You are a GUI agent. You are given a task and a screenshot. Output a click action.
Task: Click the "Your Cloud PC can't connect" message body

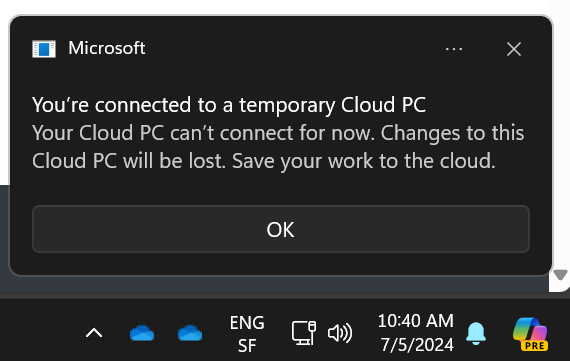coord(278,147)
